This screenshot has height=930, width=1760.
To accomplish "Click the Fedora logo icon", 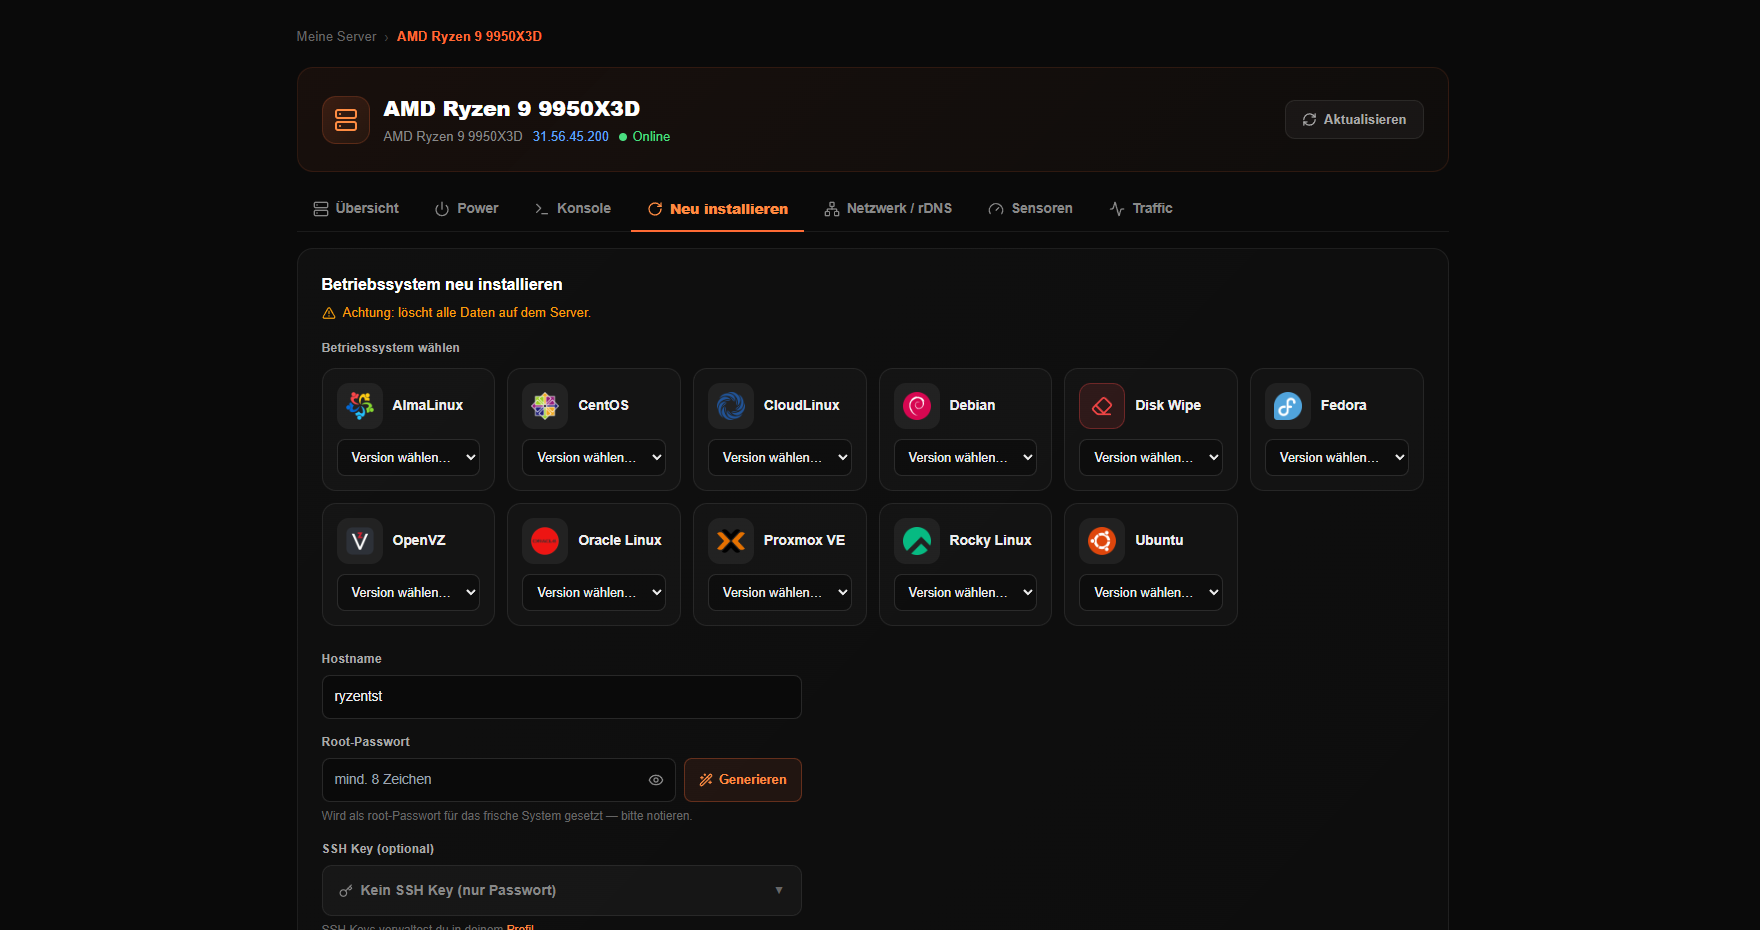I will coord(1288,405).
